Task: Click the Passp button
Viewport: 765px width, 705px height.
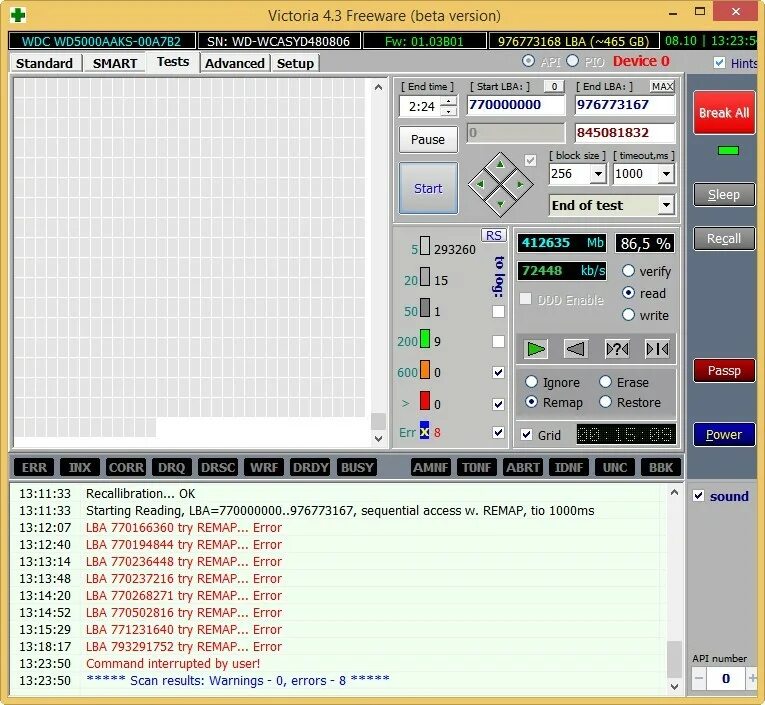Action: click(724, 371)
